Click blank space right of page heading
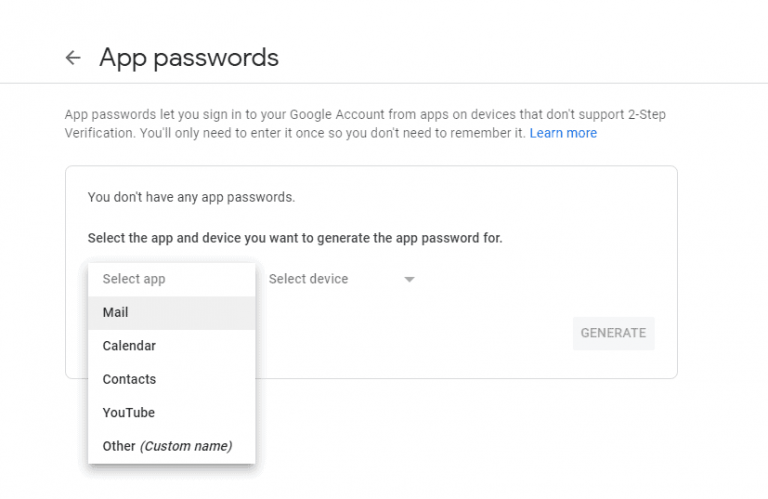Image resolution: width=768 pixels, height=499 pixels. (x=520, y=58)
